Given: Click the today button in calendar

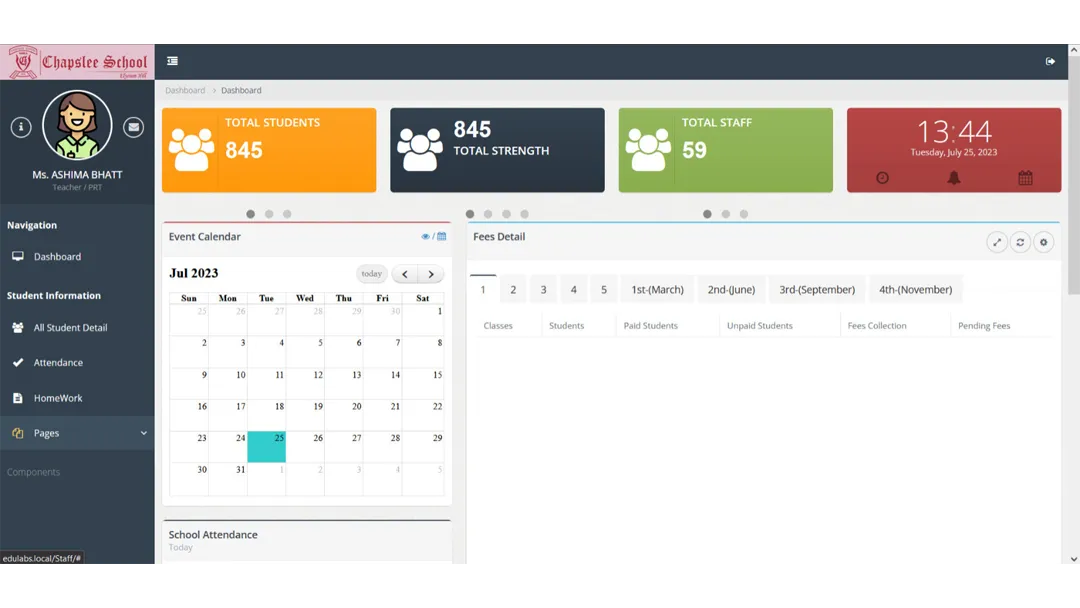Looking at the screenshot, I should 372,274.
